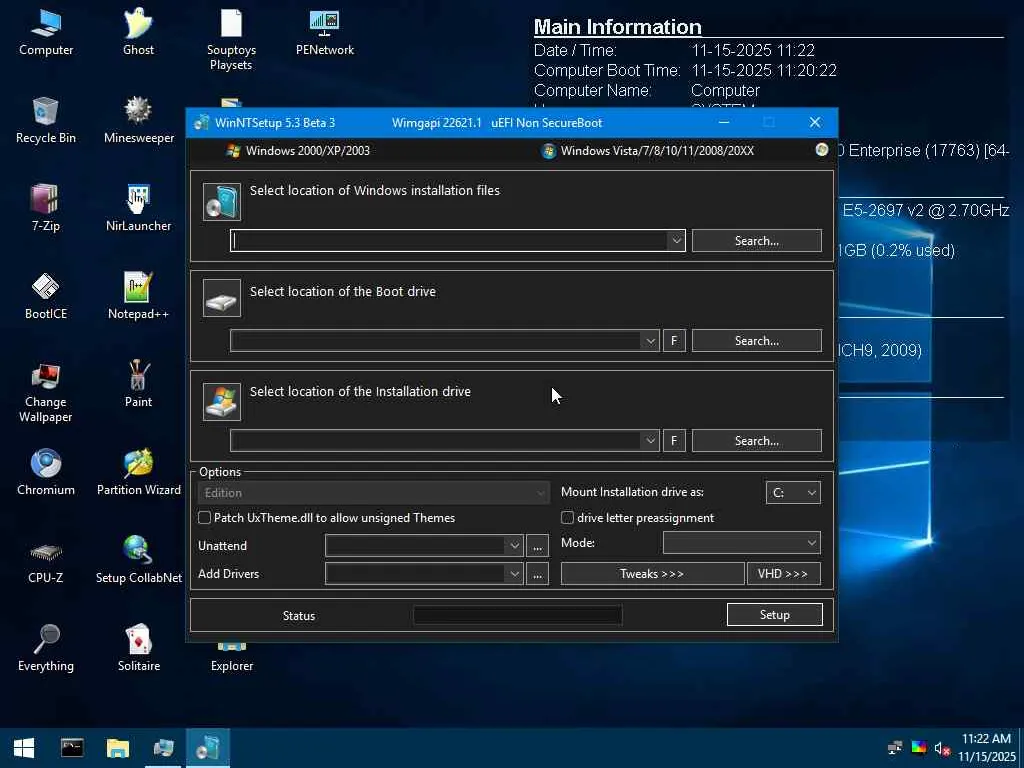Open CPU-Z desktop icon
Screen dimensions: 1024x768
tap(46, 561)
